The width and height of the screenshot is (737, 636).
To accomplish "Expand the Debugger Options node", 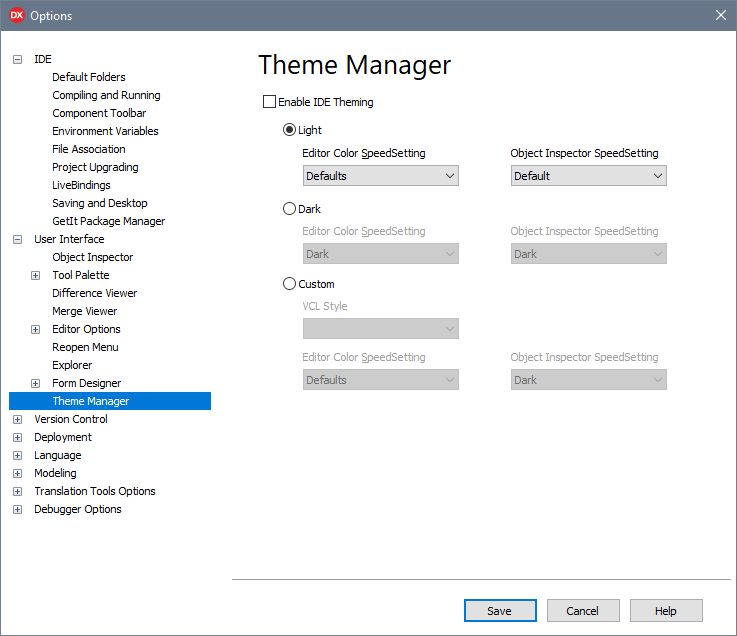I will (x=17, y=510).
